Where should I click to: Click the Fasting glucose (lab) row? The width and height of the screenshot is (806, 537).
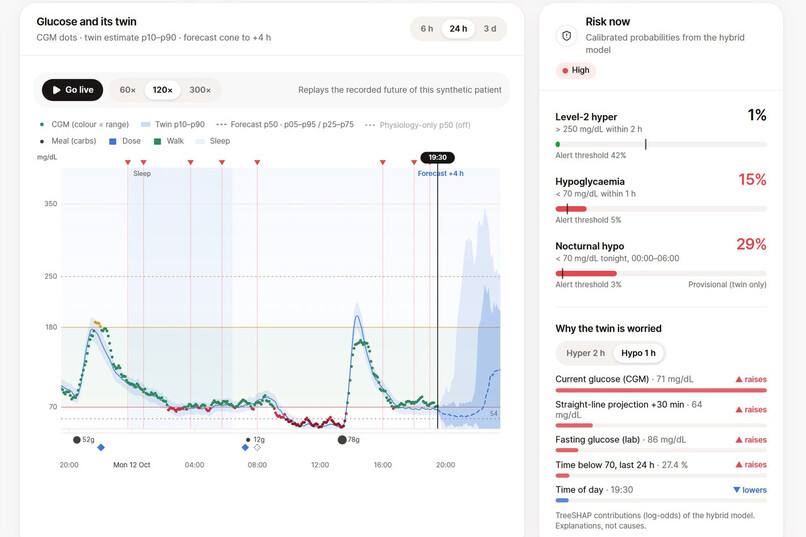661,444
